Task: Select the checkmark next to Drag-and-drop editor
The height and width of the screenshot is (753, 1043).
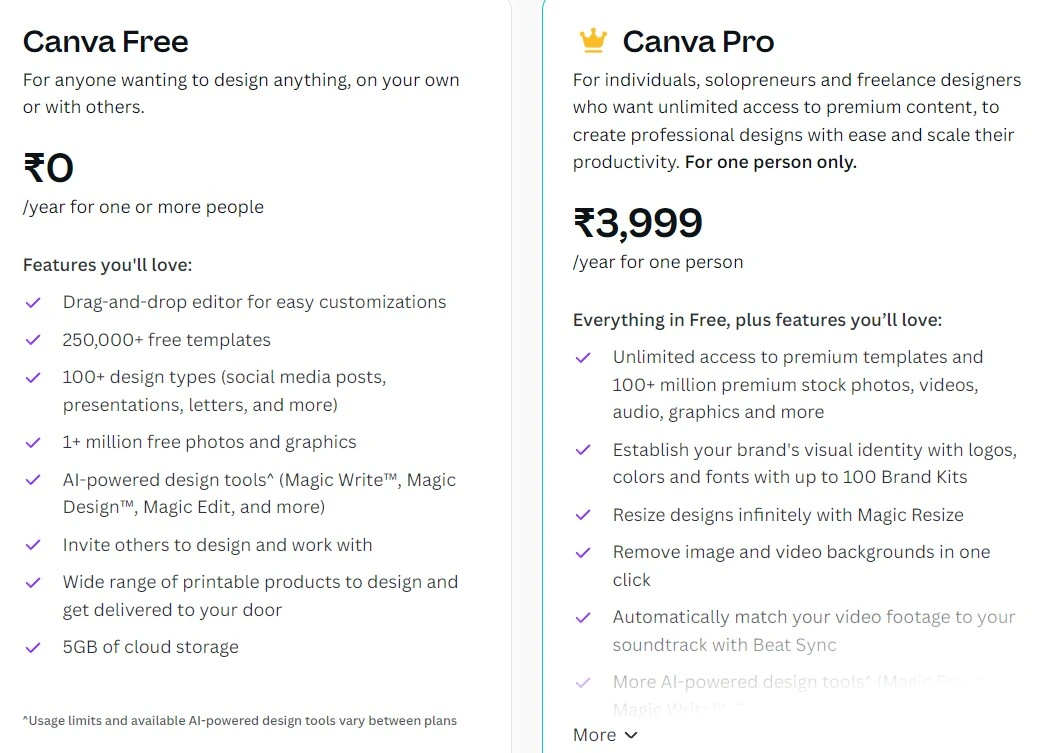Action: [x=33, y=302]
